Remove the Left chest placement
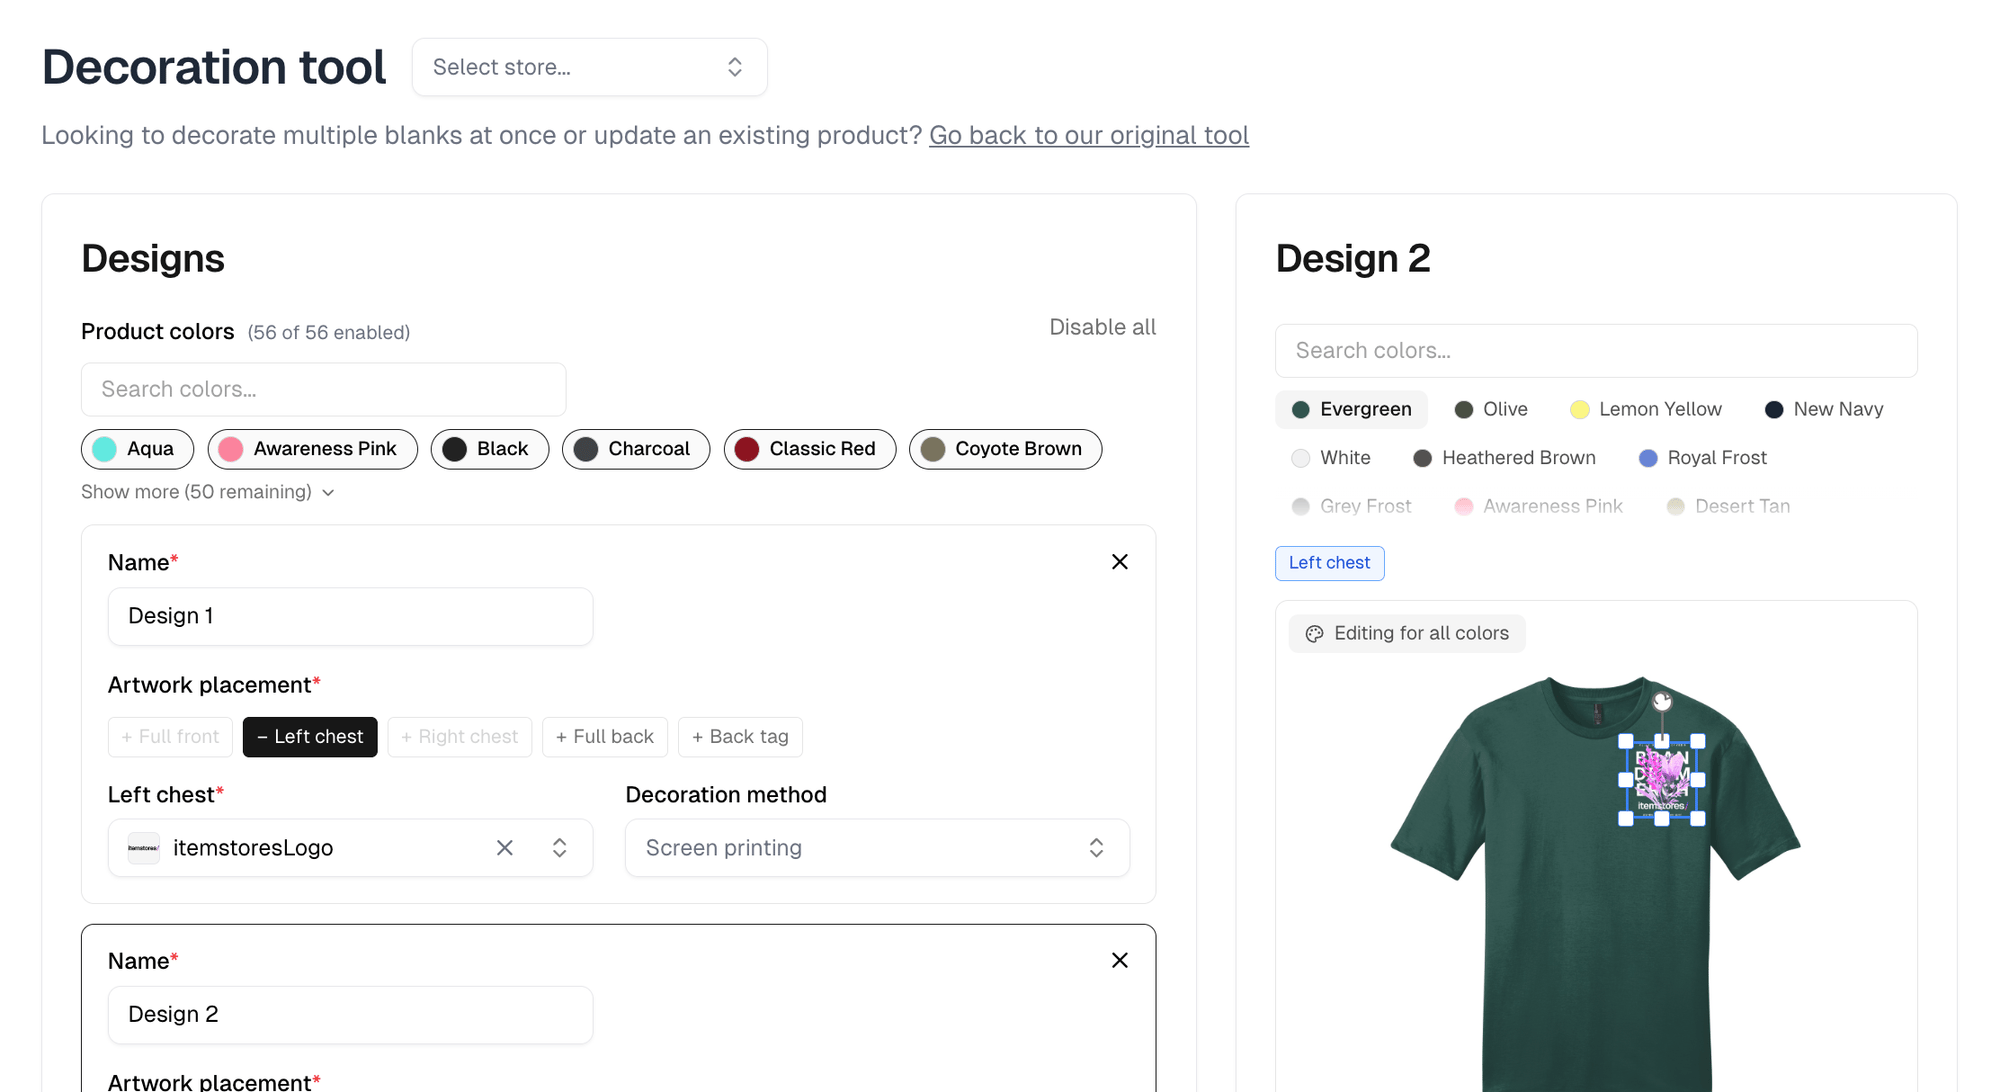The height and width of the screenshot is (1092, 2000). click(x=310, y=737)
